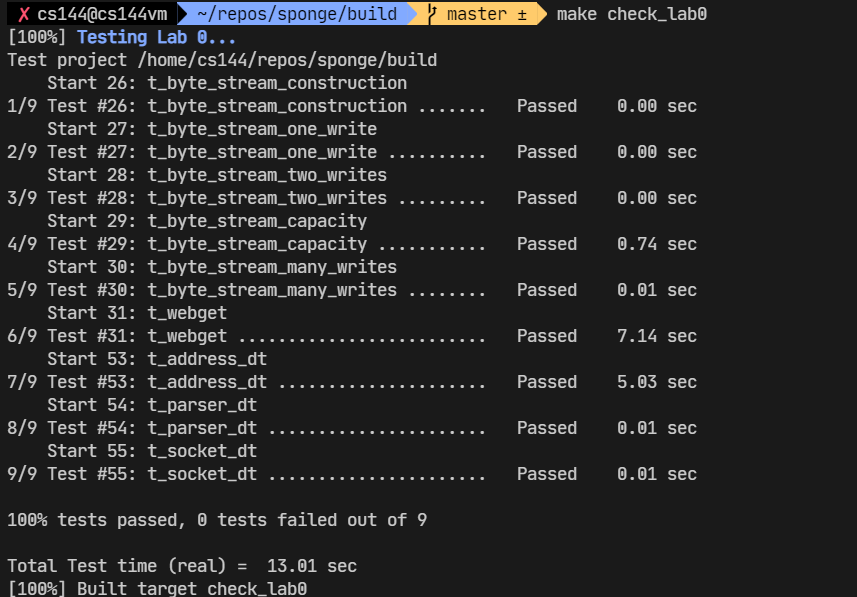857x597 pixels.
Task: Click the red X status icon in prompt
Action: pyautogui.click(x=24, y=14)
